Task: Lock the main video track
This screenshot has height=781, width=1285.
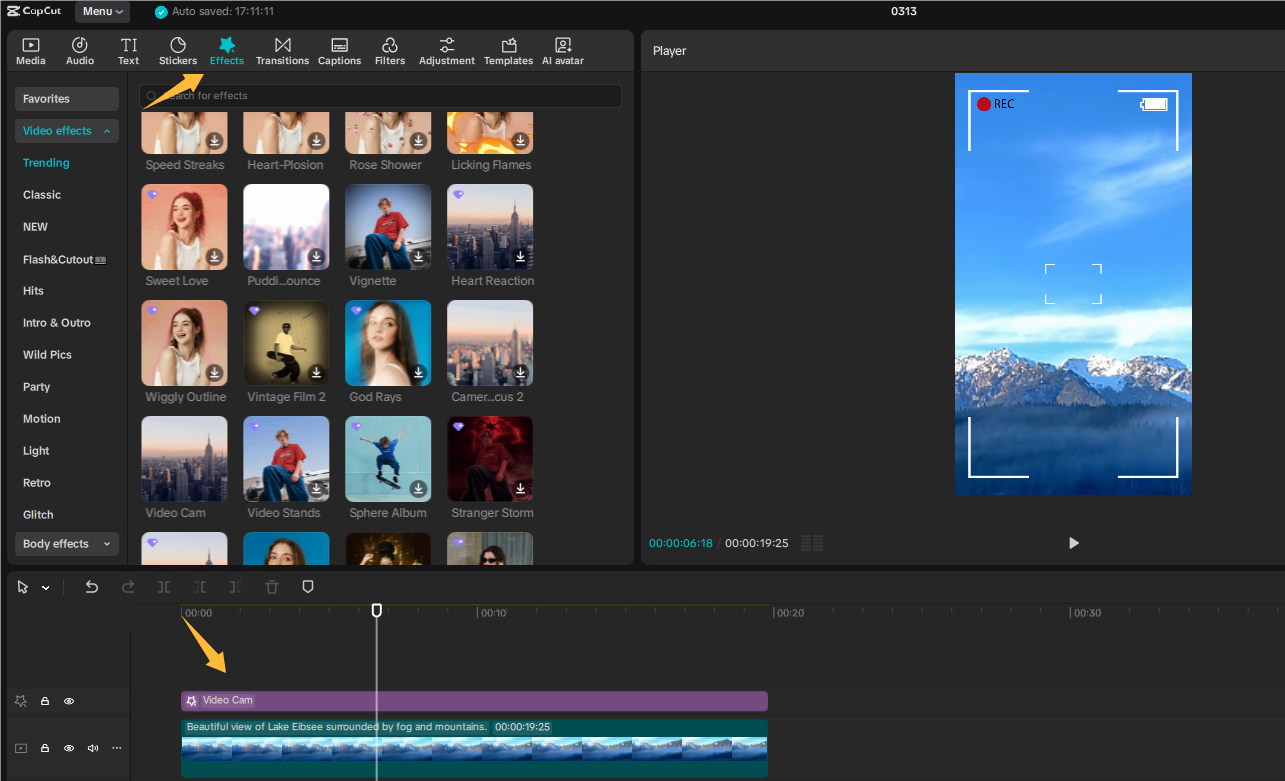Action: pyautogui.click(x=45, y=748)
